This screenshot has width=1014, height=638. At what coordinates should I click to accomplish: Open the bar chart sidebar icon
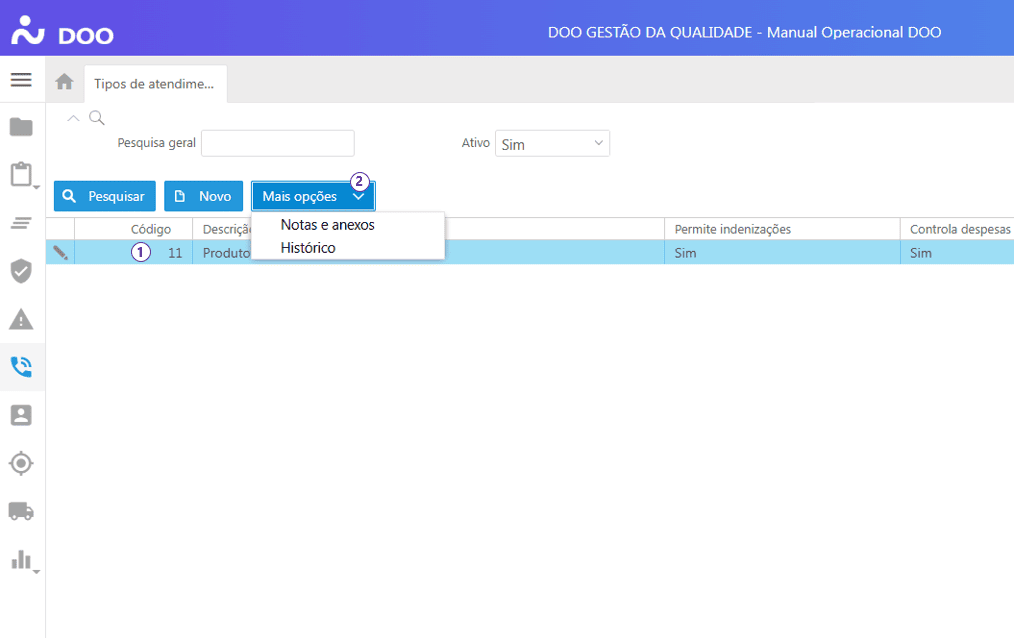pyautogui.click(x=21, y=560)
